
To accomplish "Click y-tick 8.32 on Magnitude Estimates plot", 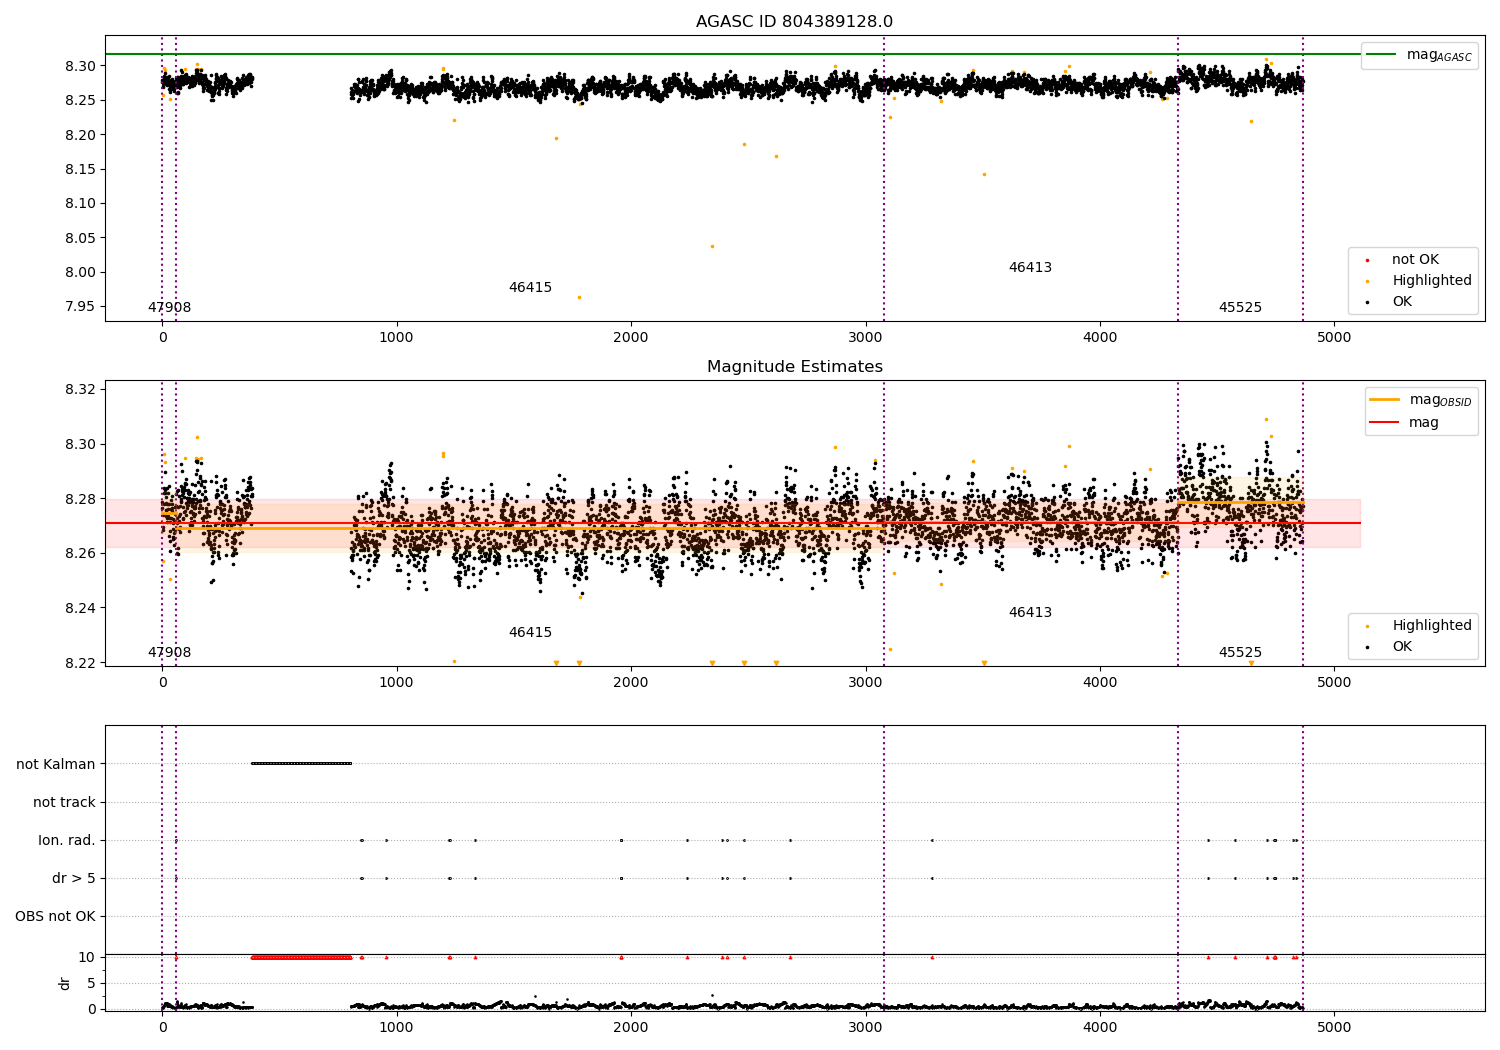I will pyautogui.click(x=81, y=390).
